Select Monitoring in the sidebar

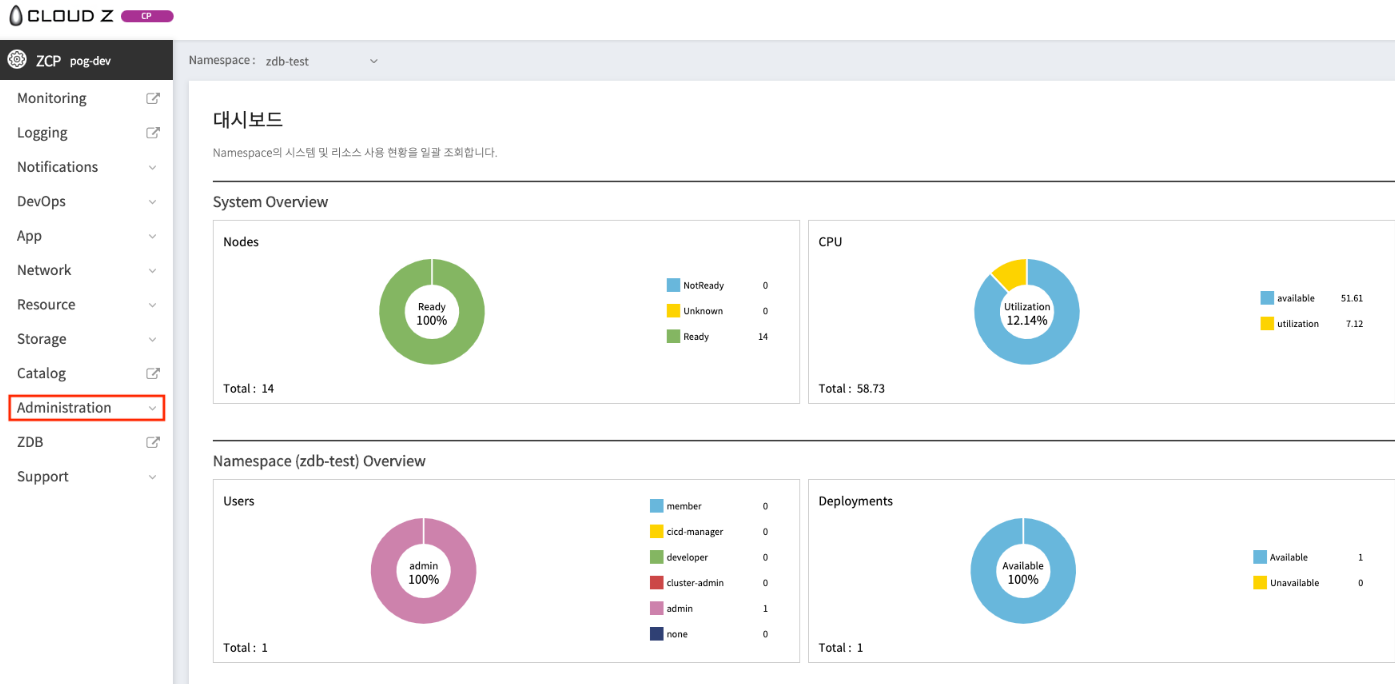[52, 98]
